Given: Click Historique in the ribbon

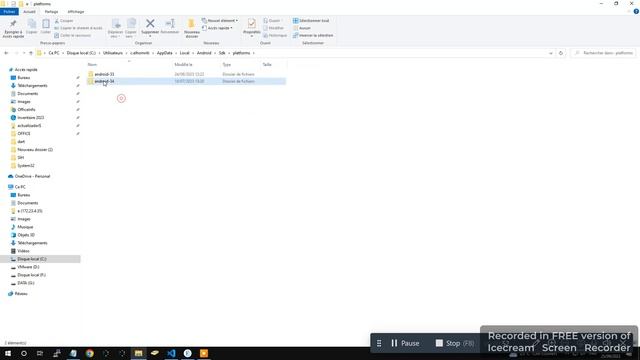Looking at the screenshot, I should tap(275, 36).
